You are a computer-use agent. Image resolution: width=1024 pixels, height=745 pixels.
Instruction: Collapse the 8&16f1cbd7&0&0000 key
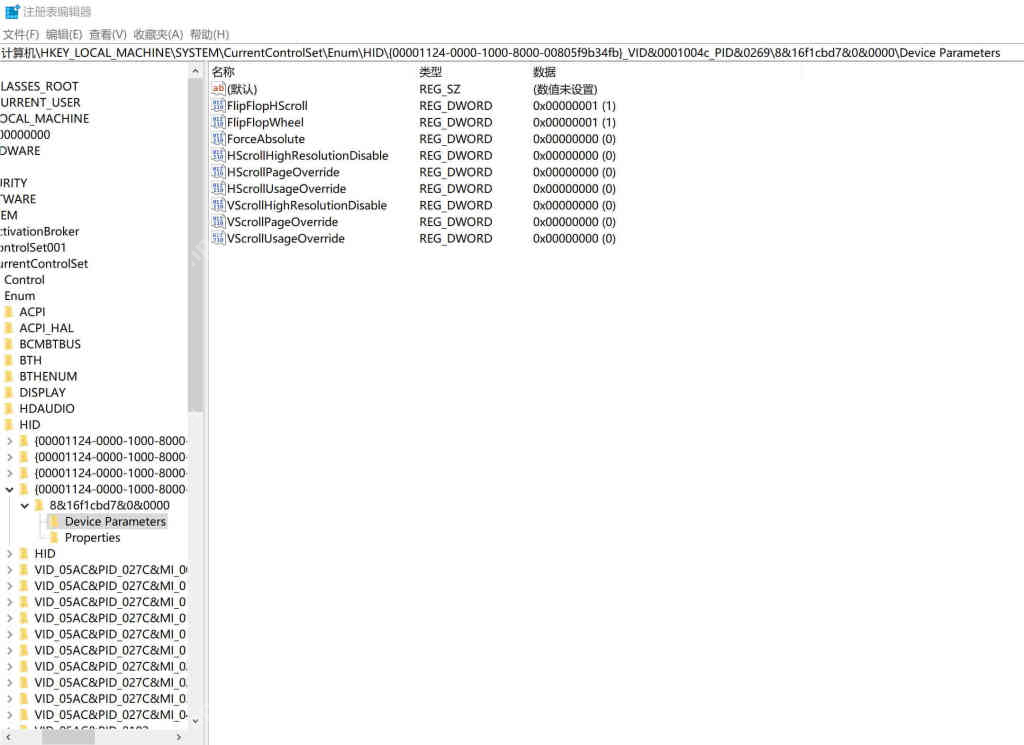(x=25, y=505)
